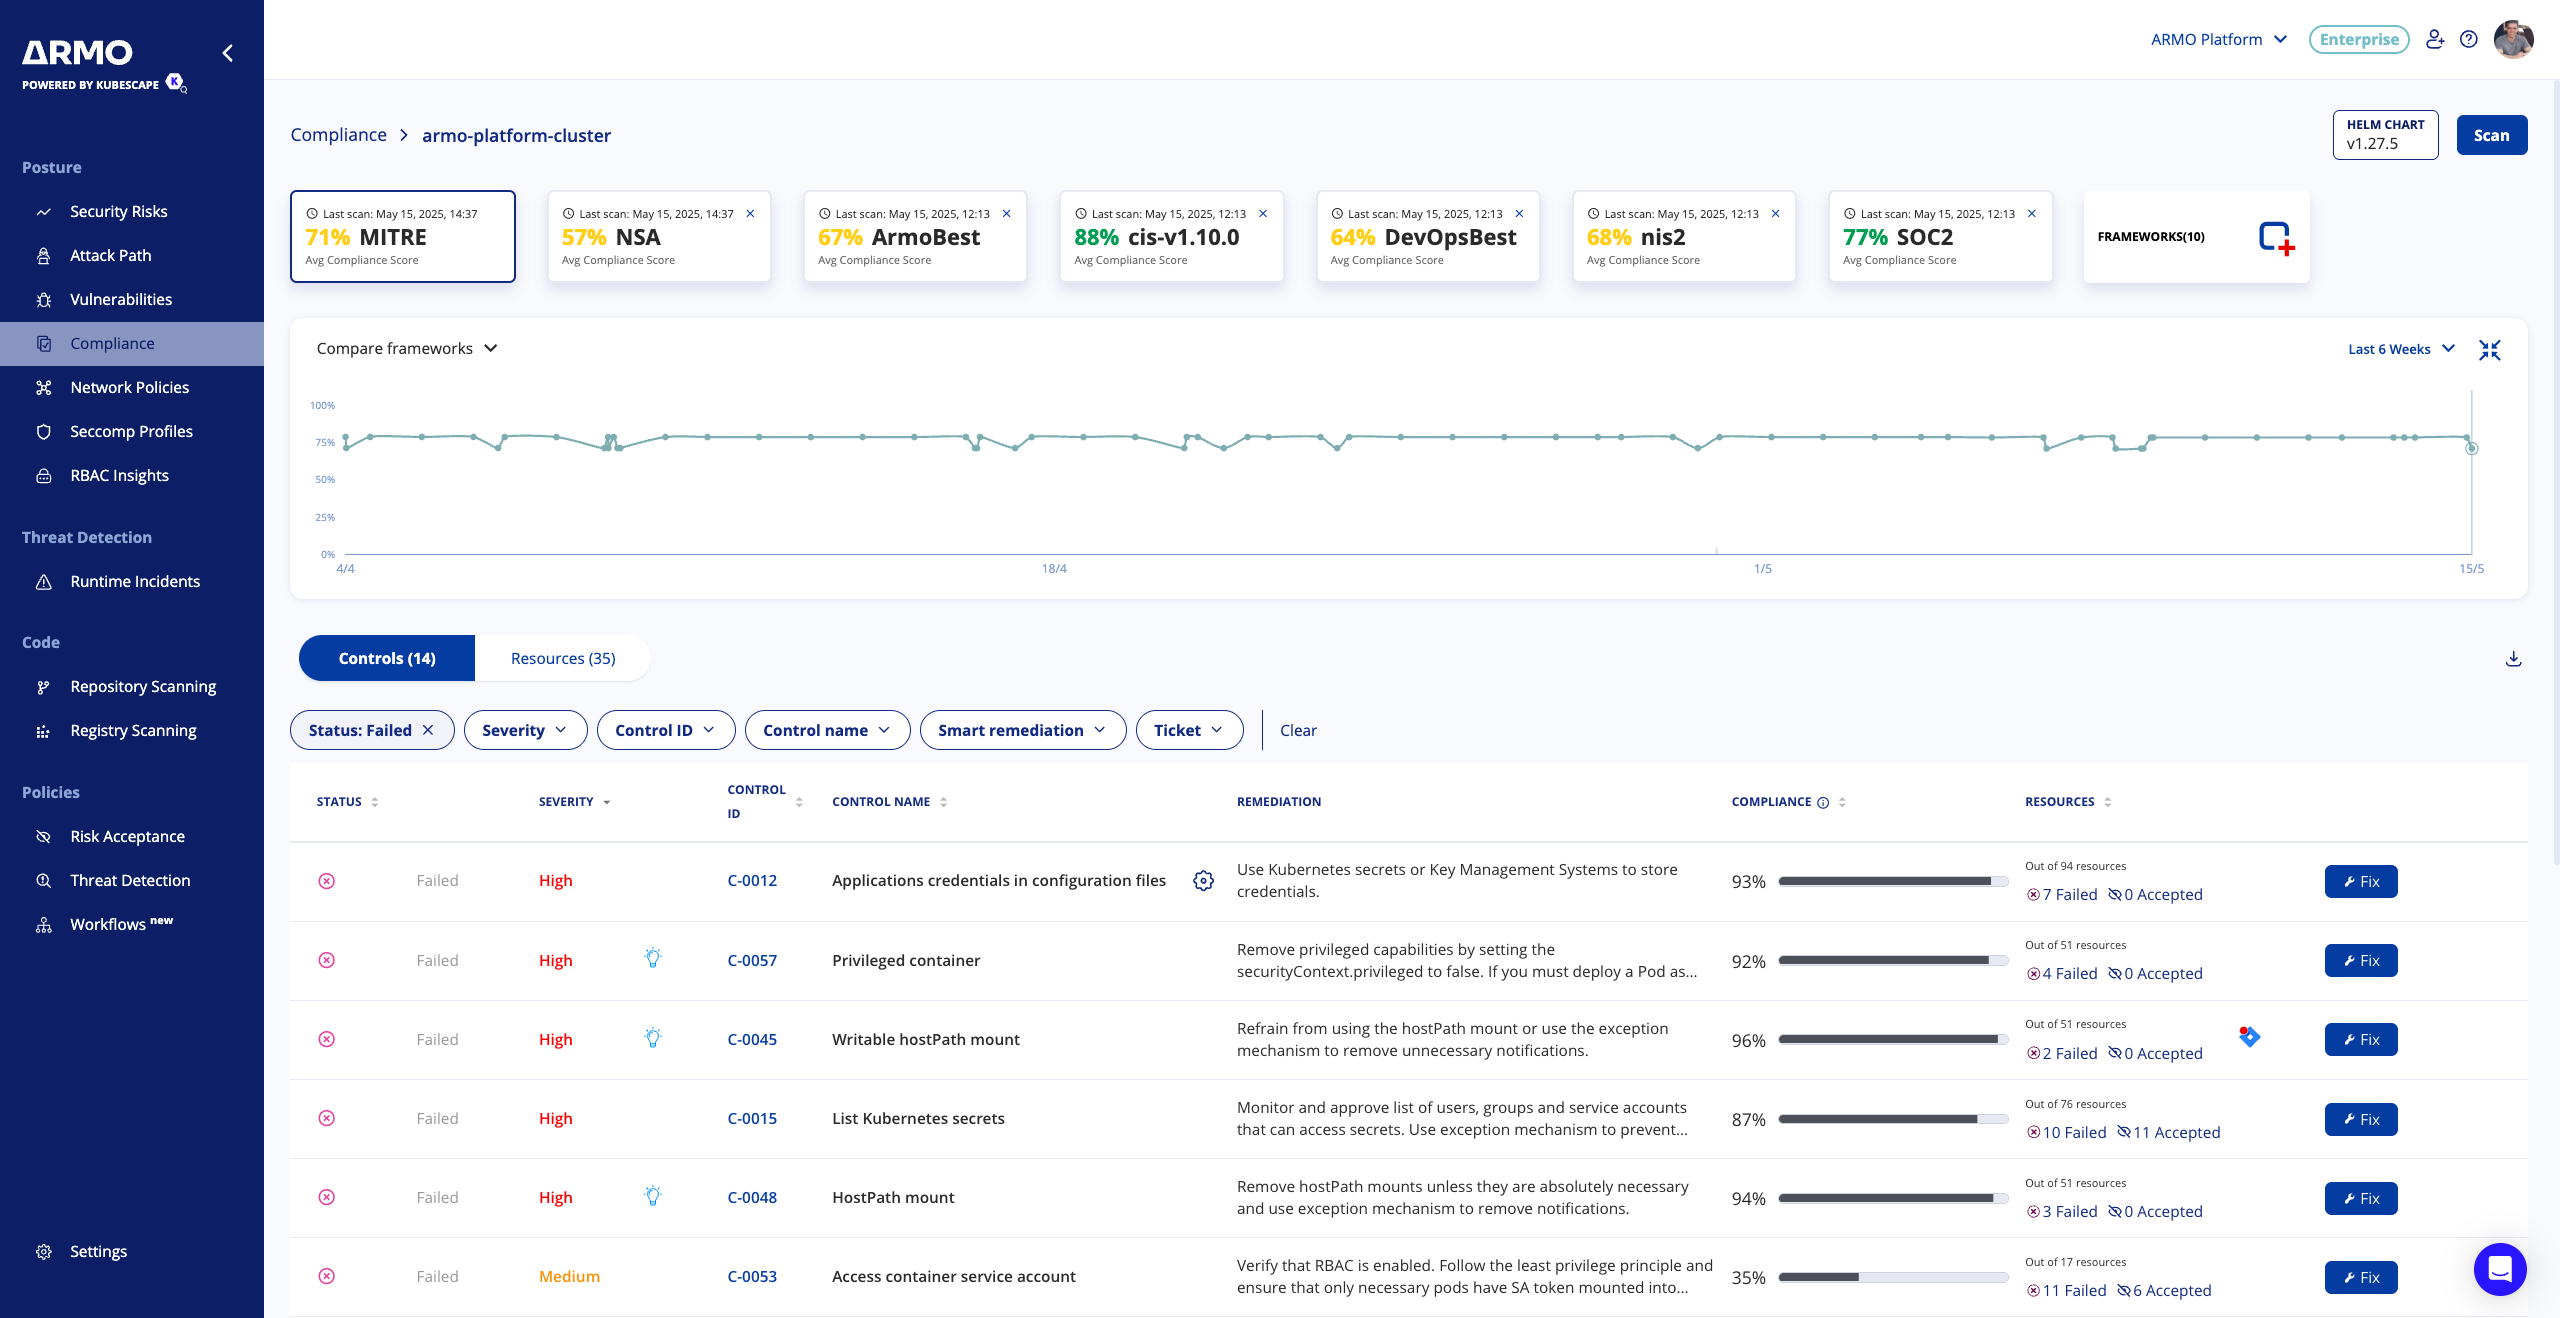The image size is (2560, 1318).
Task: Close the NSA framework card
Action: (750, 214)
